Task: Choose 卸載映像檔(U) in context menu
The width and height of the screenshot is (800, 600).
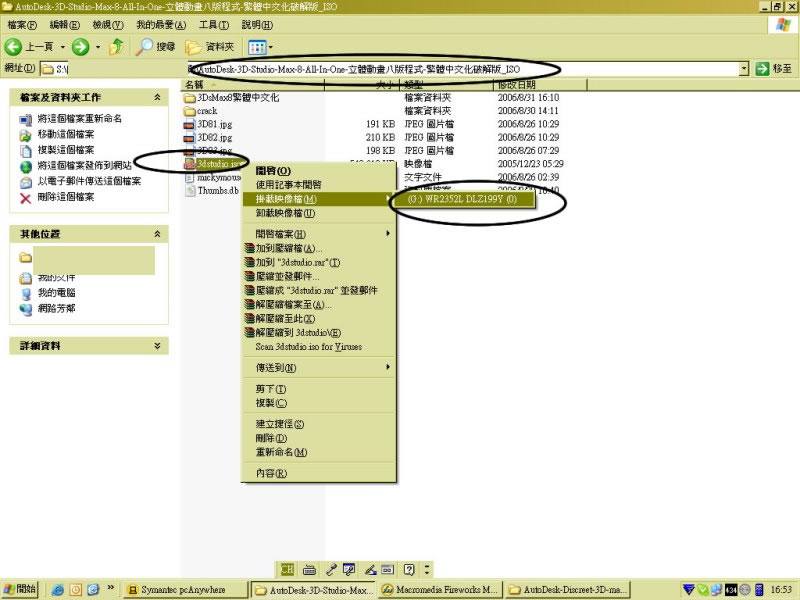Action: pyautogui.click(x=318, y=213)
